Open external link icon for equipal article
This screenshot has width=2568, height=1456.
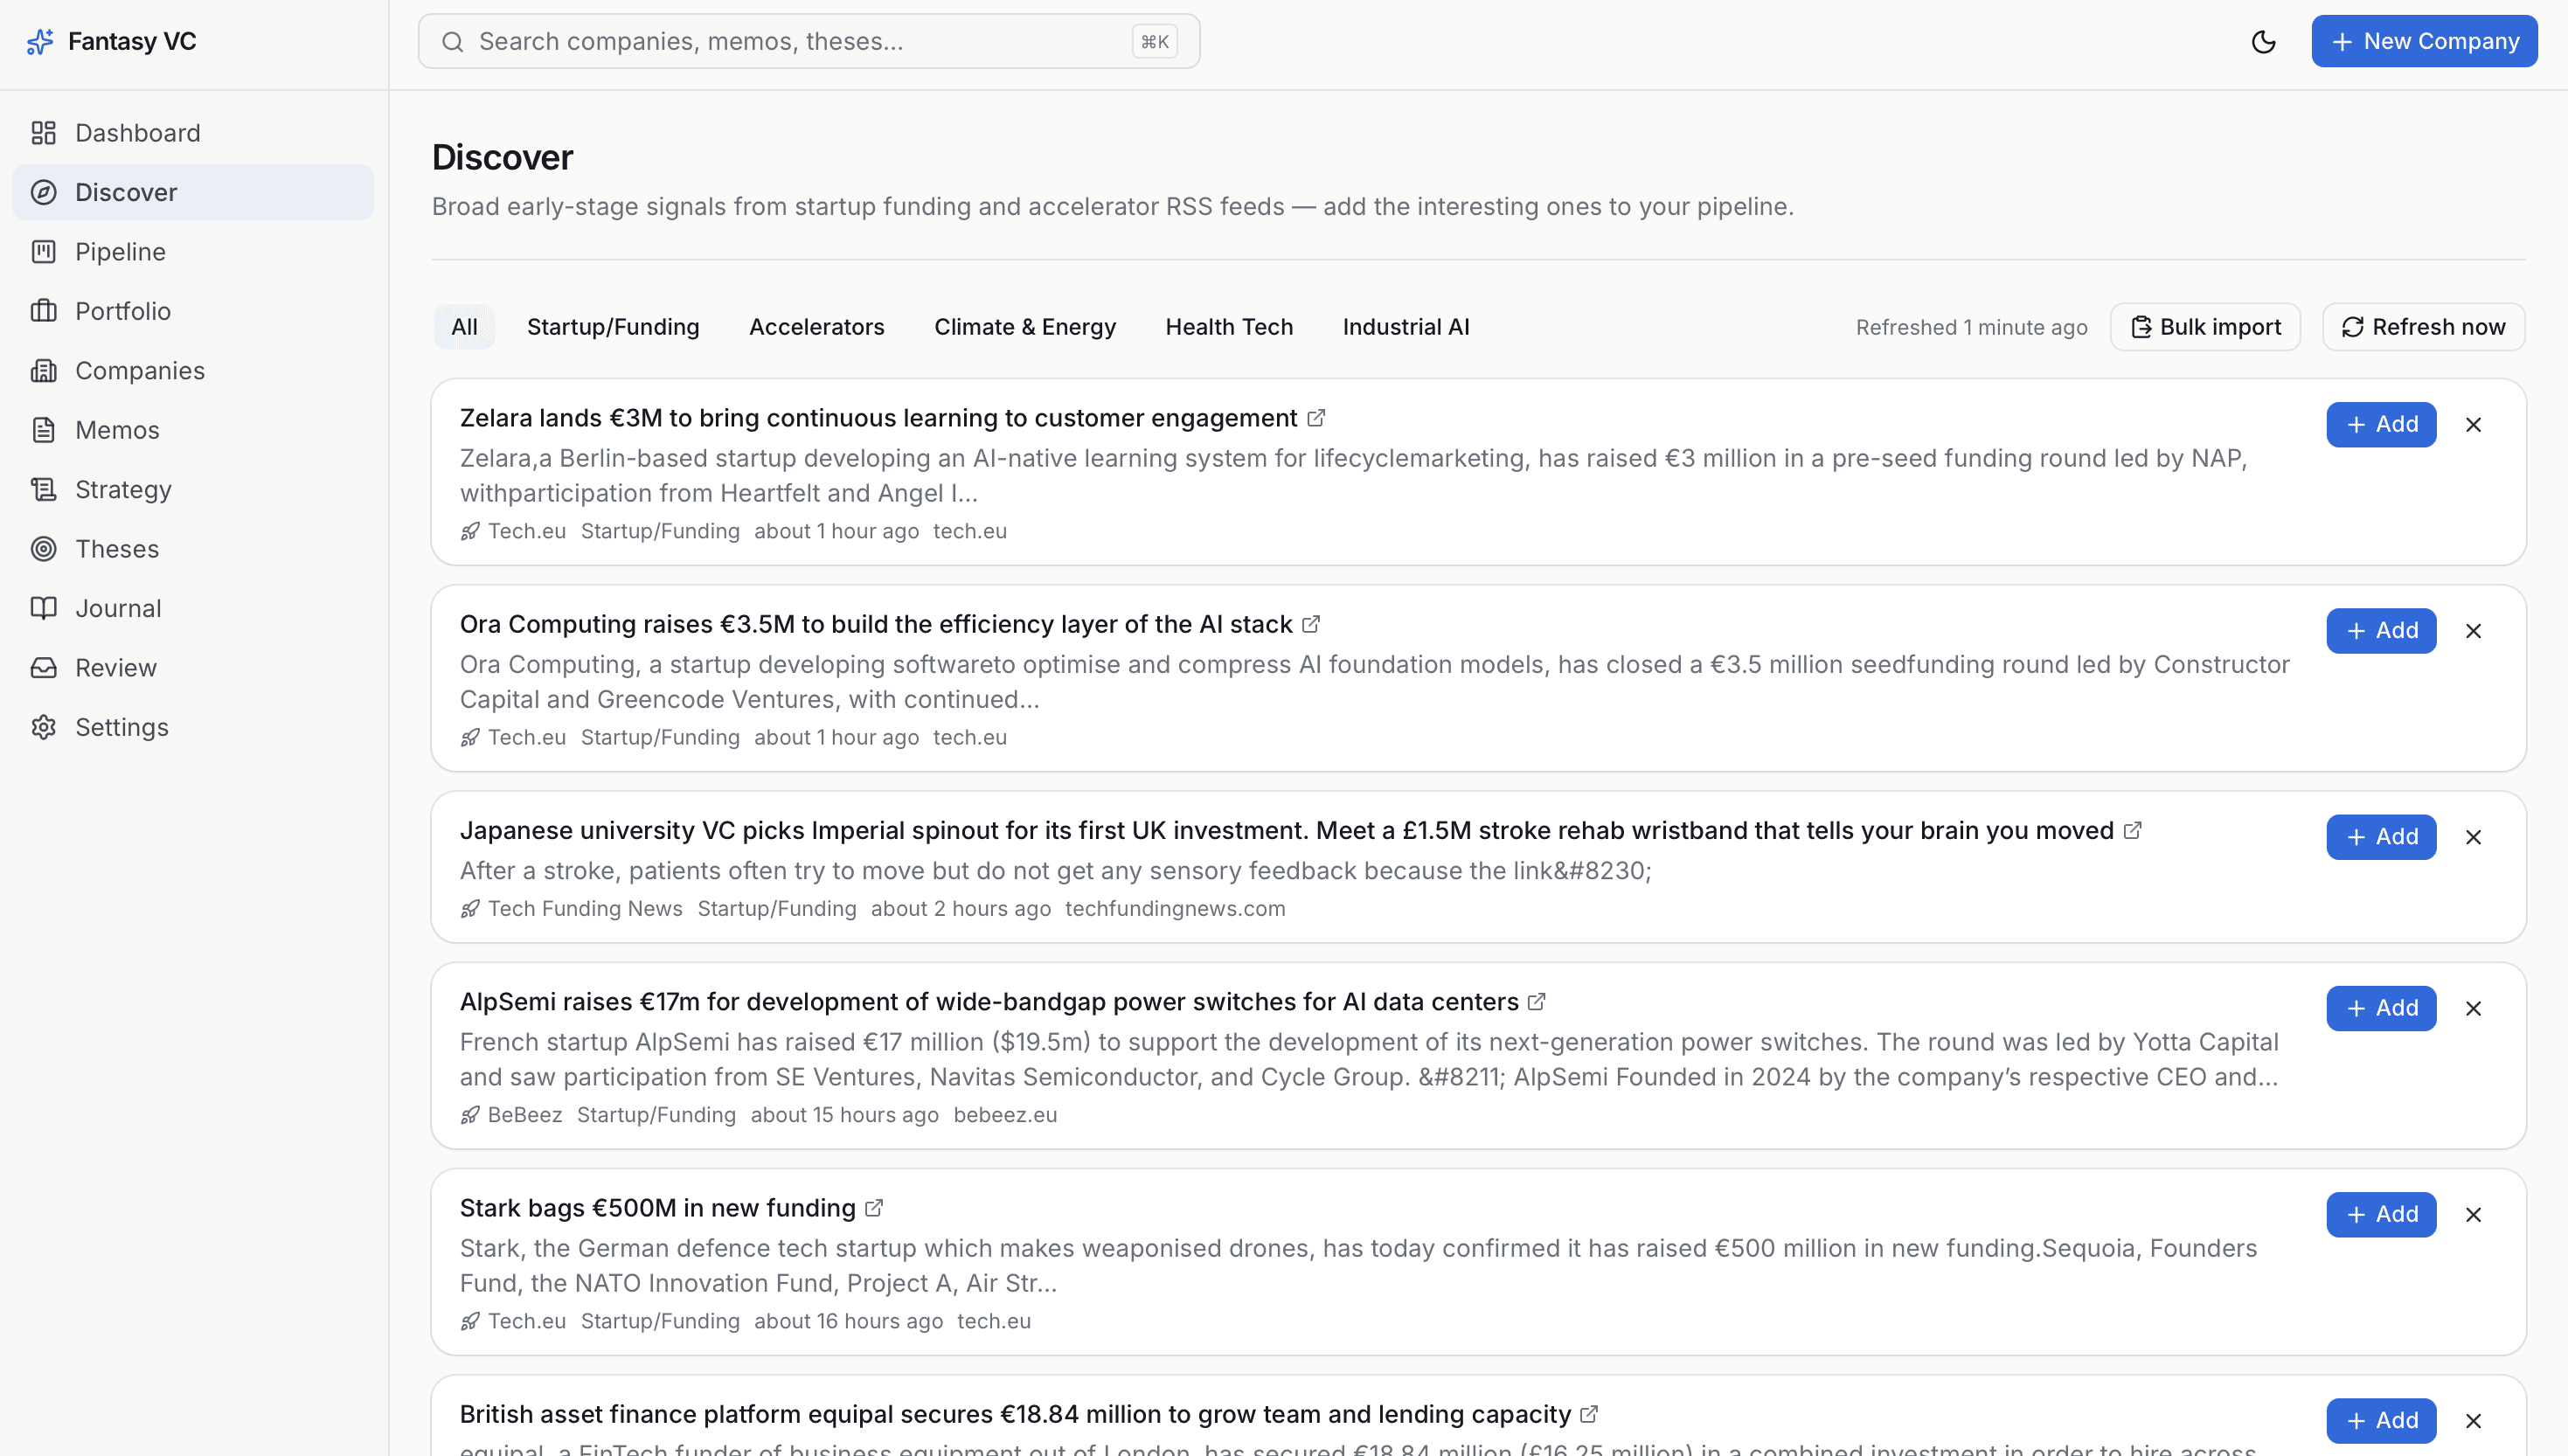click(x=1589, y=1414)
